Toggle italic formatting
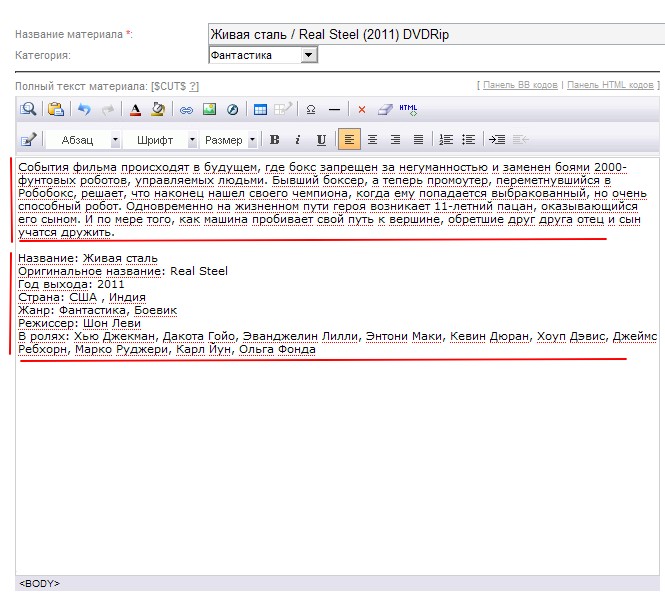 [298, 140]
